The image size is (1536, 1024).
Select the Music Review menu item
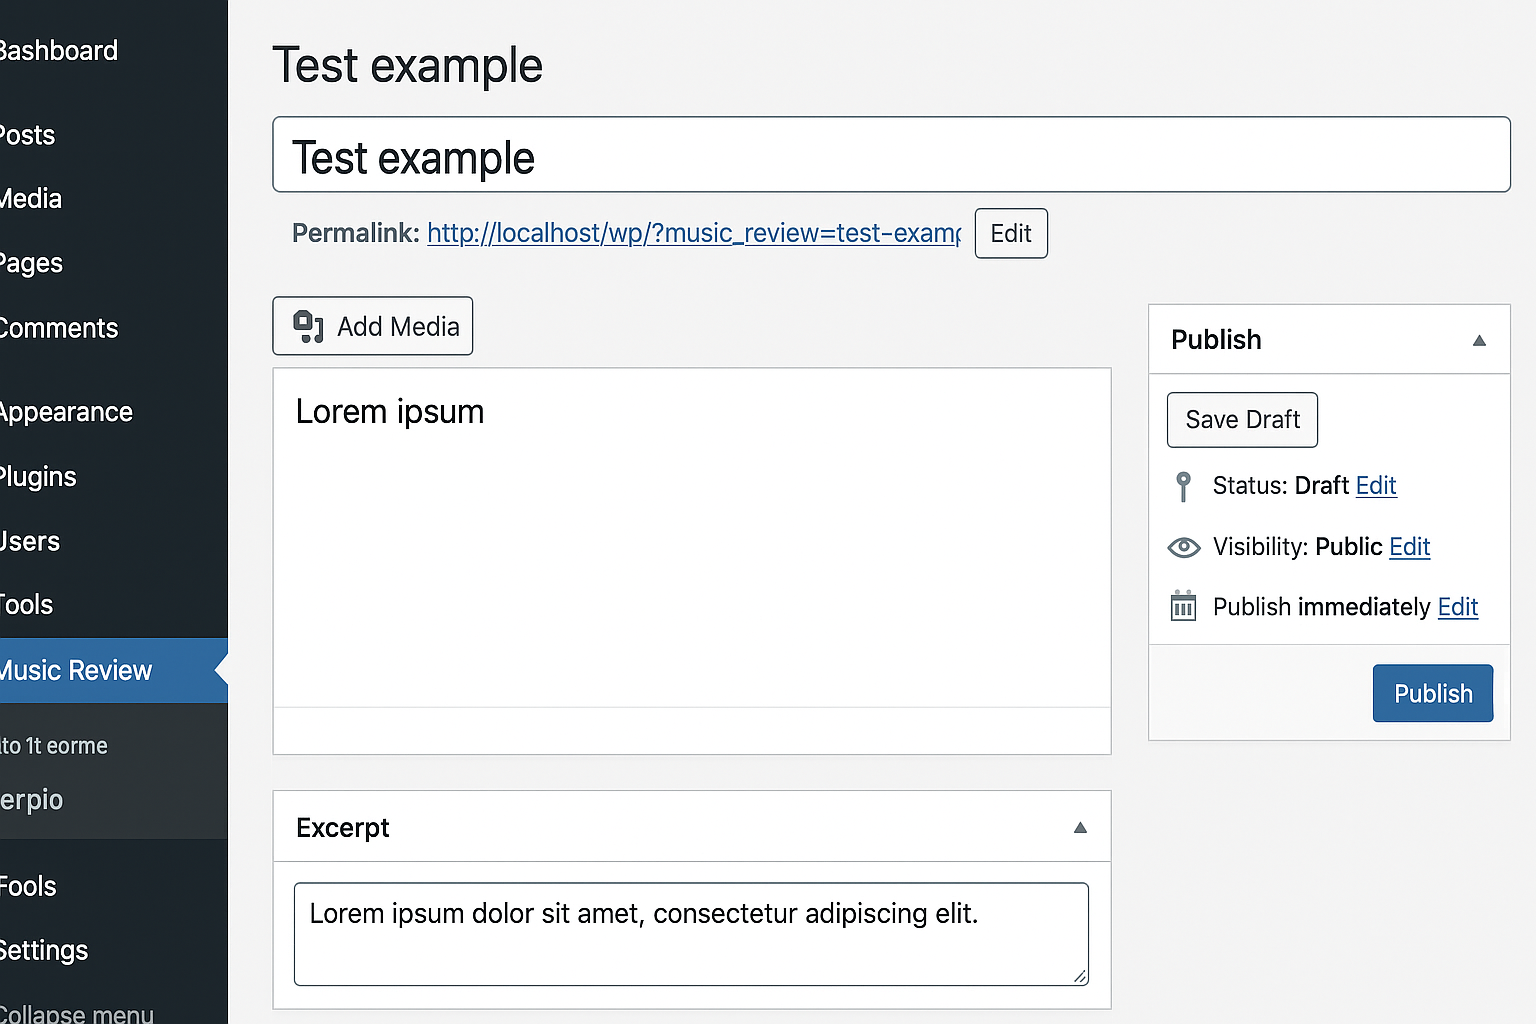pos(75,670)
